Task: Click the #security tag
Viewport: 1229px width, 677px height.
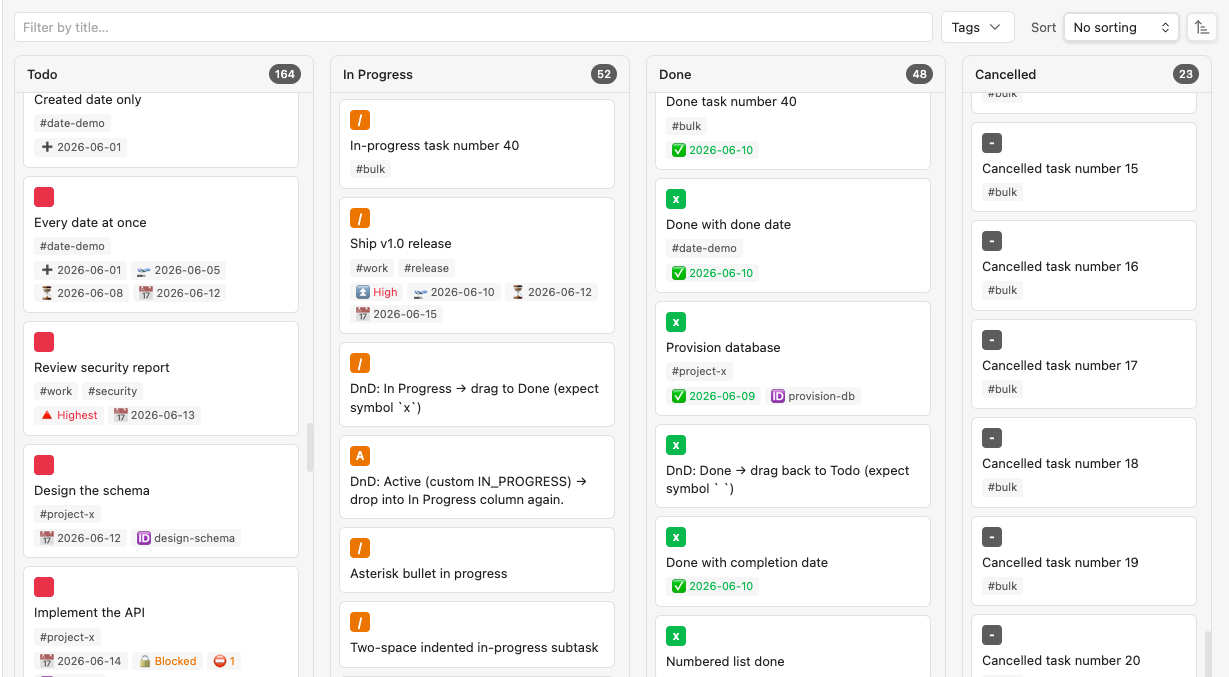Action: (x=112, y=391)
